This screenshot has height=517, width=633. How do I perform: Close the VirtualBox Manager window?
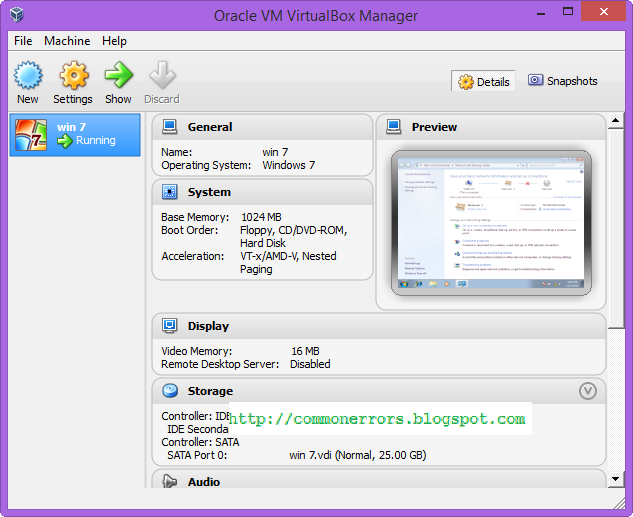[603, 11]
